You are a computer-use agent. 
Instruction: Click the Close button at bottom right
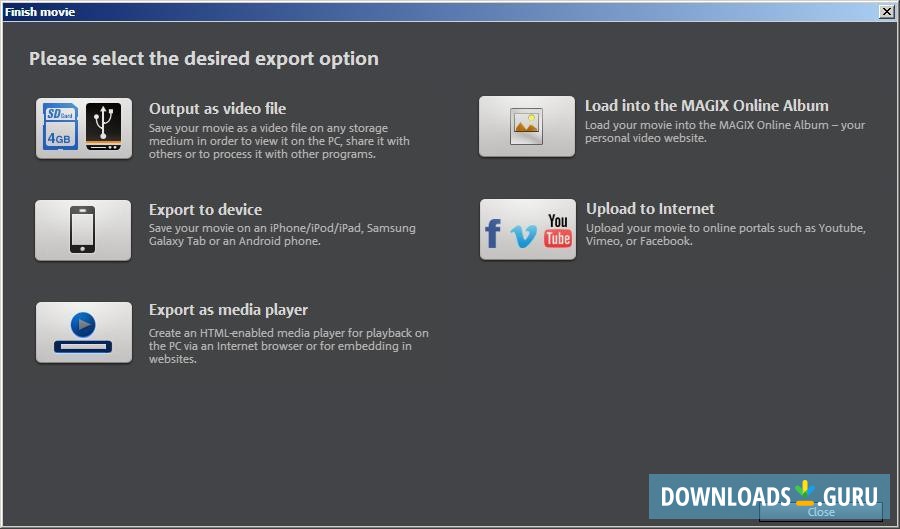[x=821, y=512]
